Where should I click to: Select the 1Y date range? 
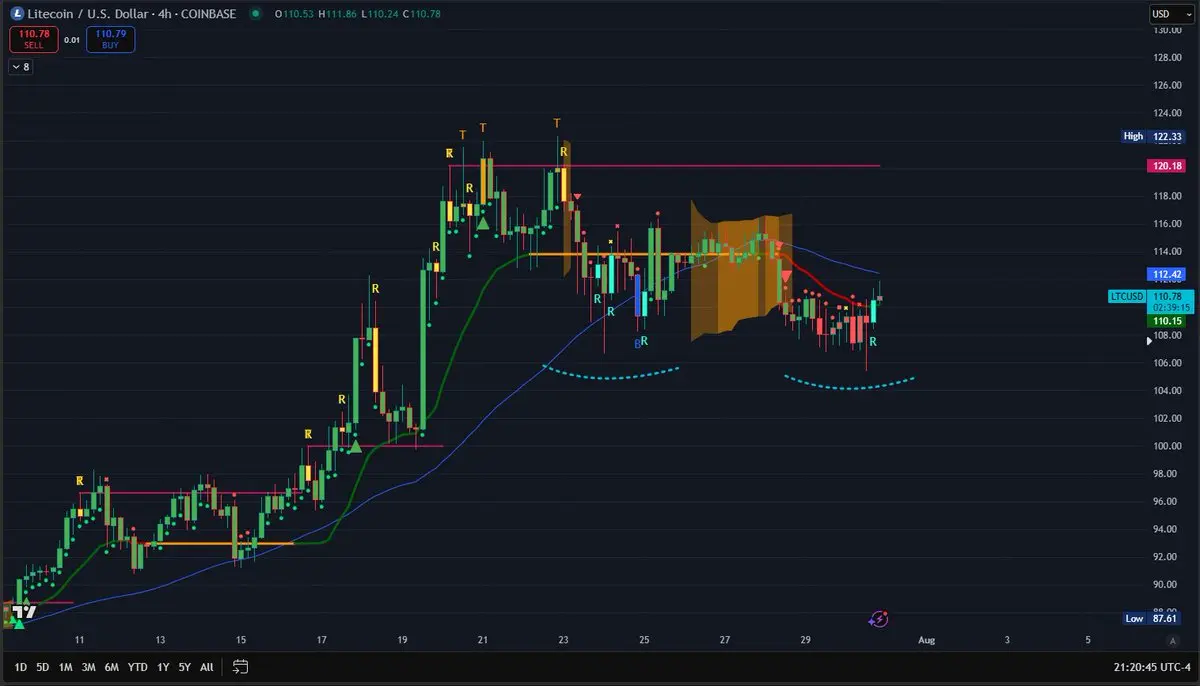pos(163,666)
